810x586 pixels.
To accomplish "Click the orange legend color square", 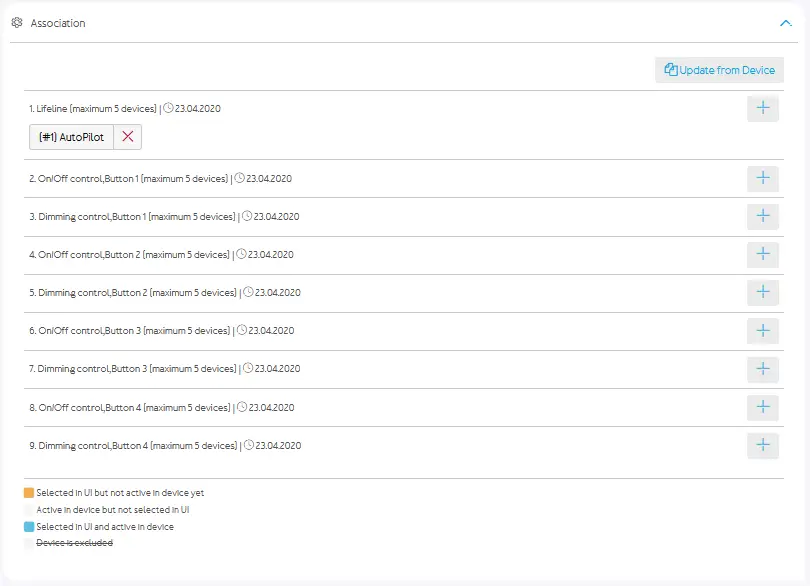I will 29,493.
